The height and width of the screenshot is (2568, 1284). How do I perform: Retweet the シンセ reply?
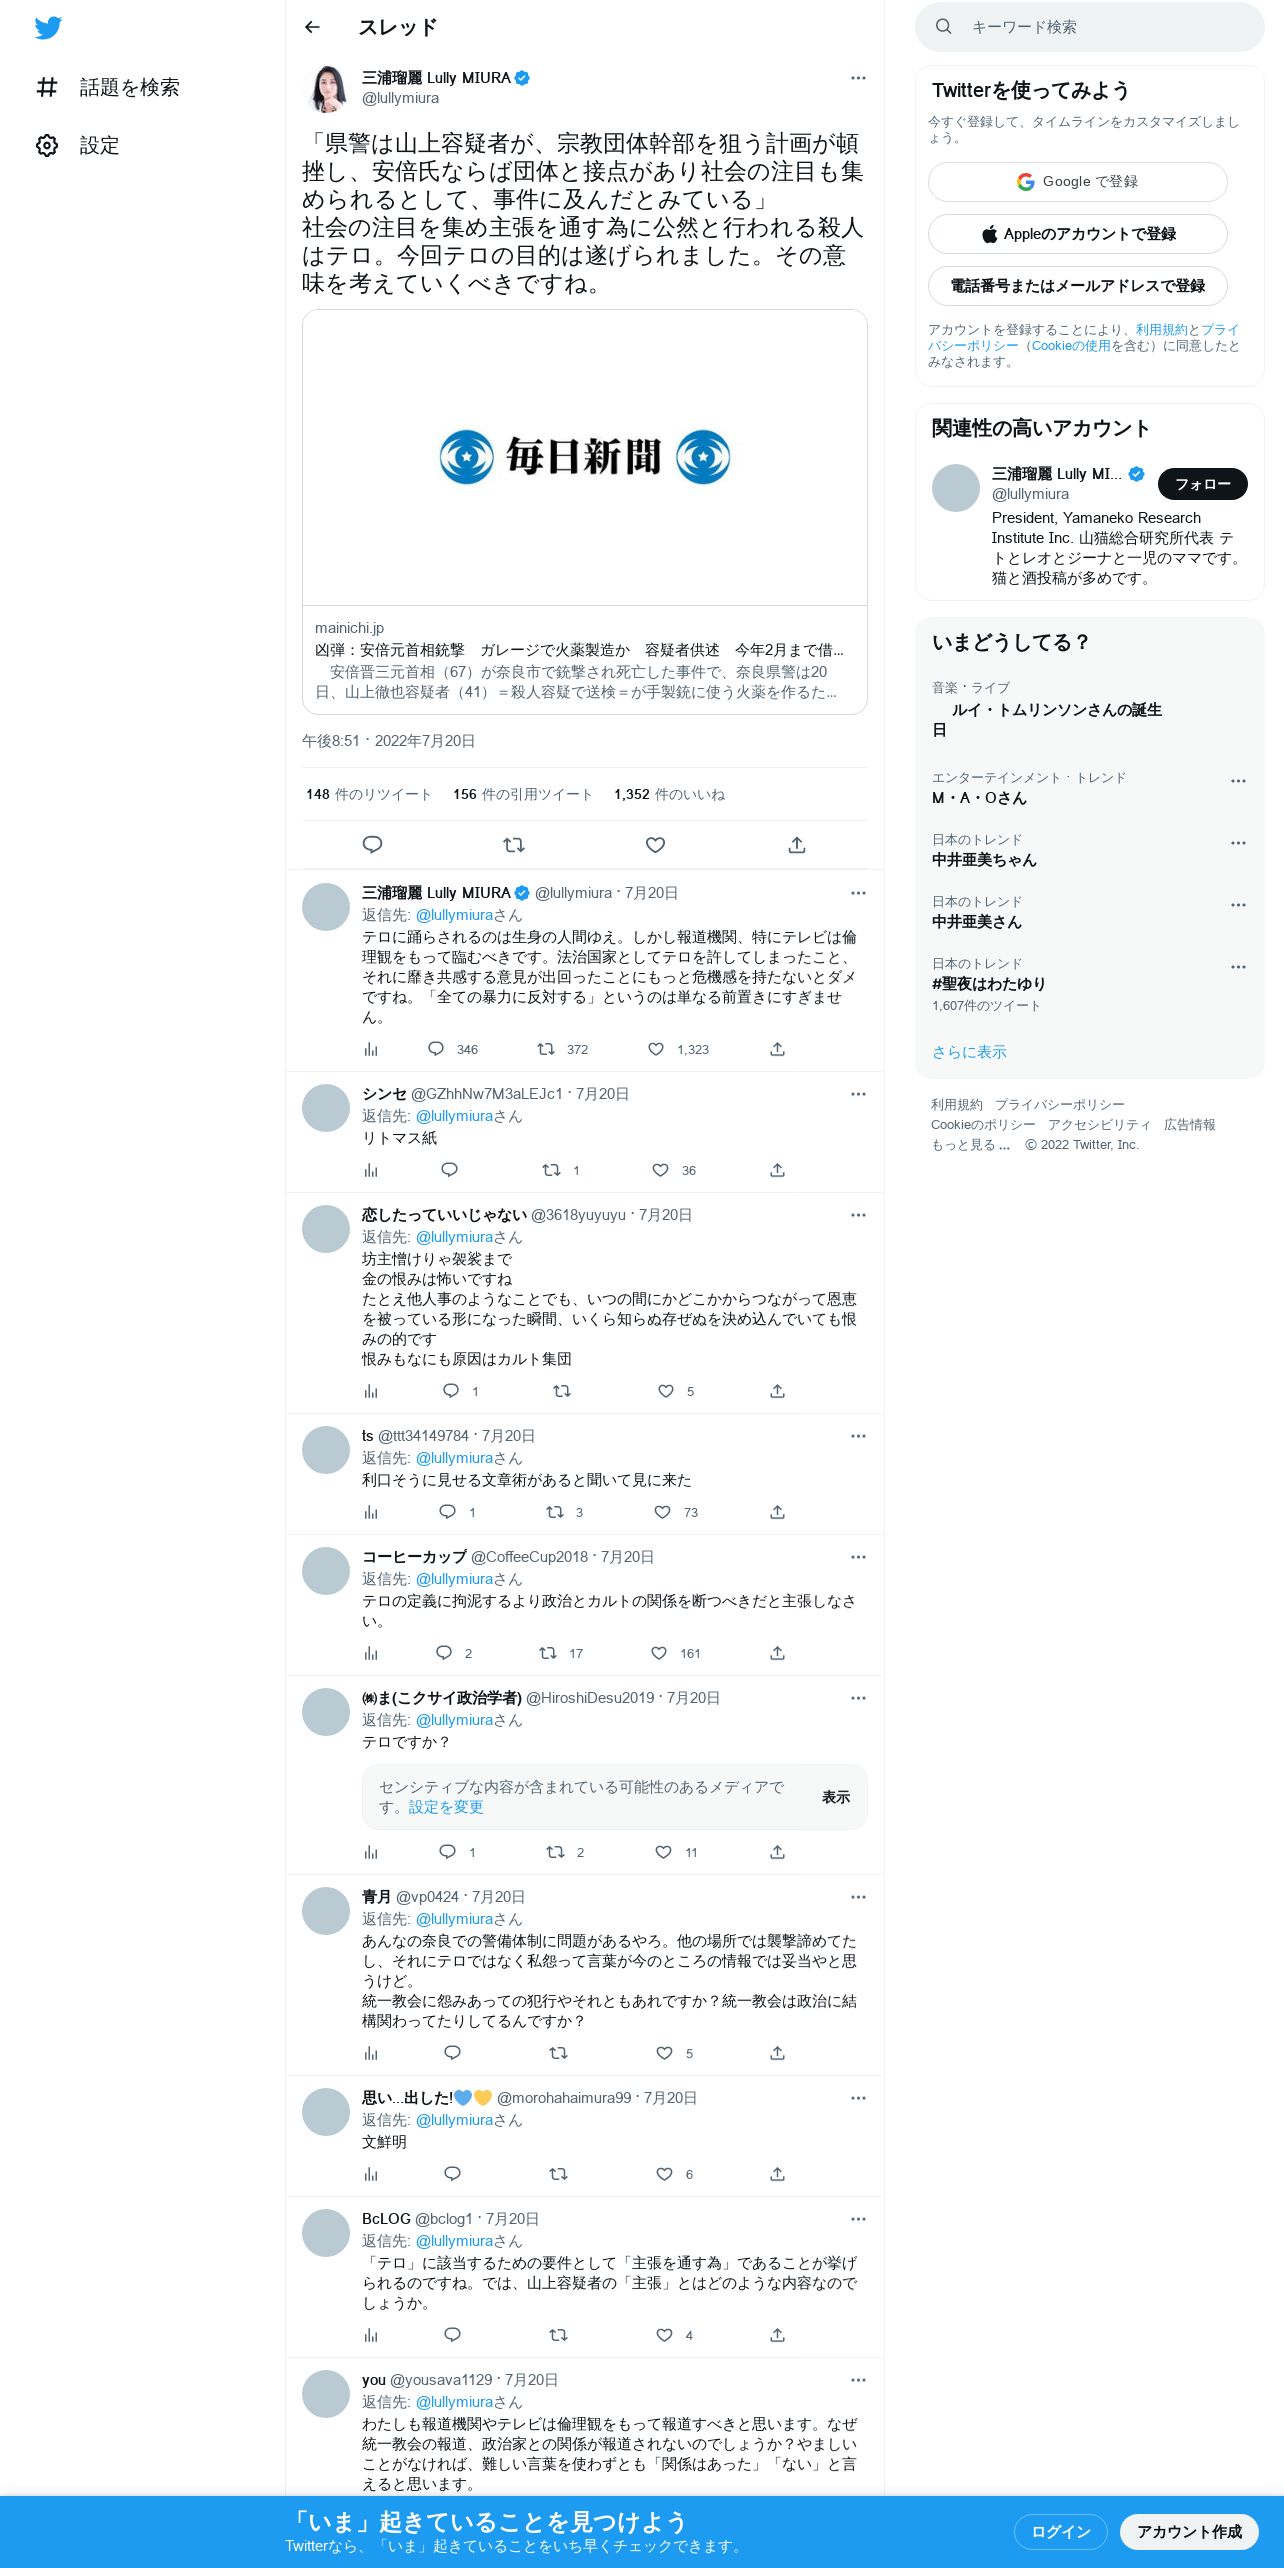[x=551, y=1170]
